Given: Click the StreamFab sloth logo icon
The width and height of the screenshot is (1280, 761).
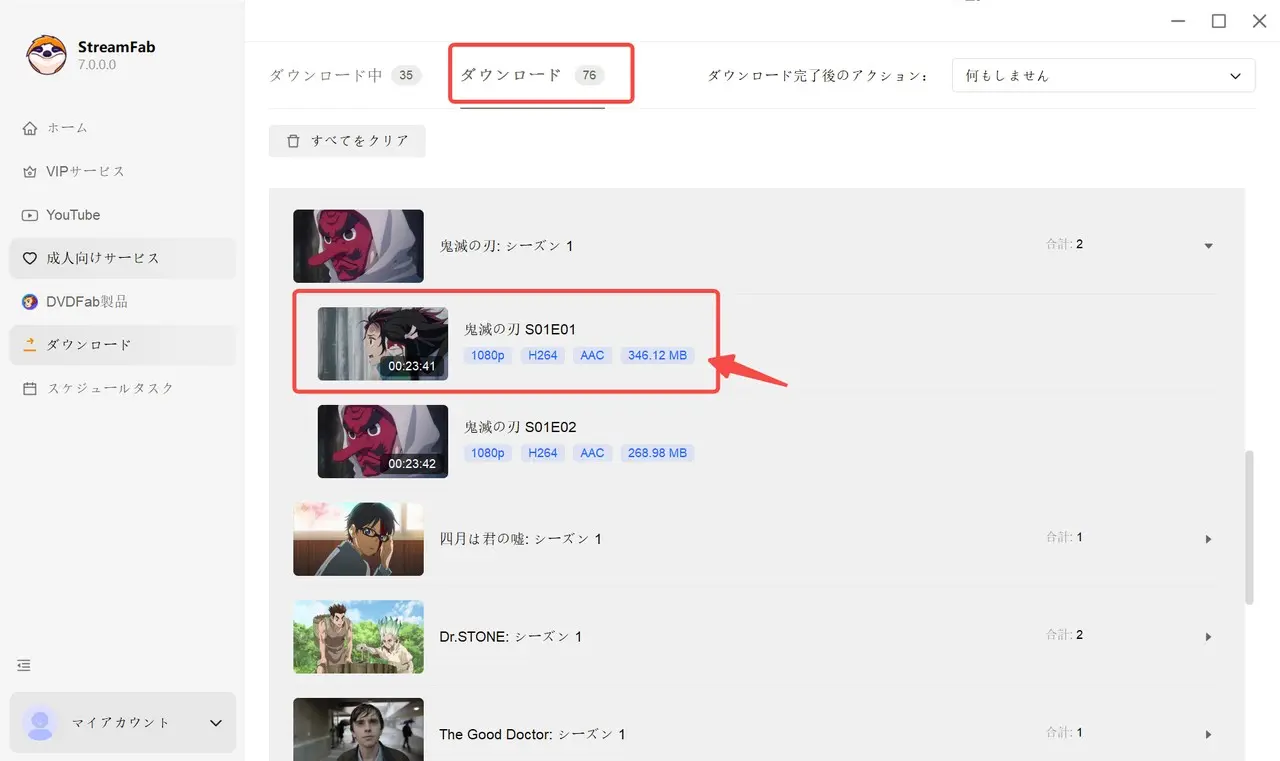Looking at the screenshot, I should [46, 55].
